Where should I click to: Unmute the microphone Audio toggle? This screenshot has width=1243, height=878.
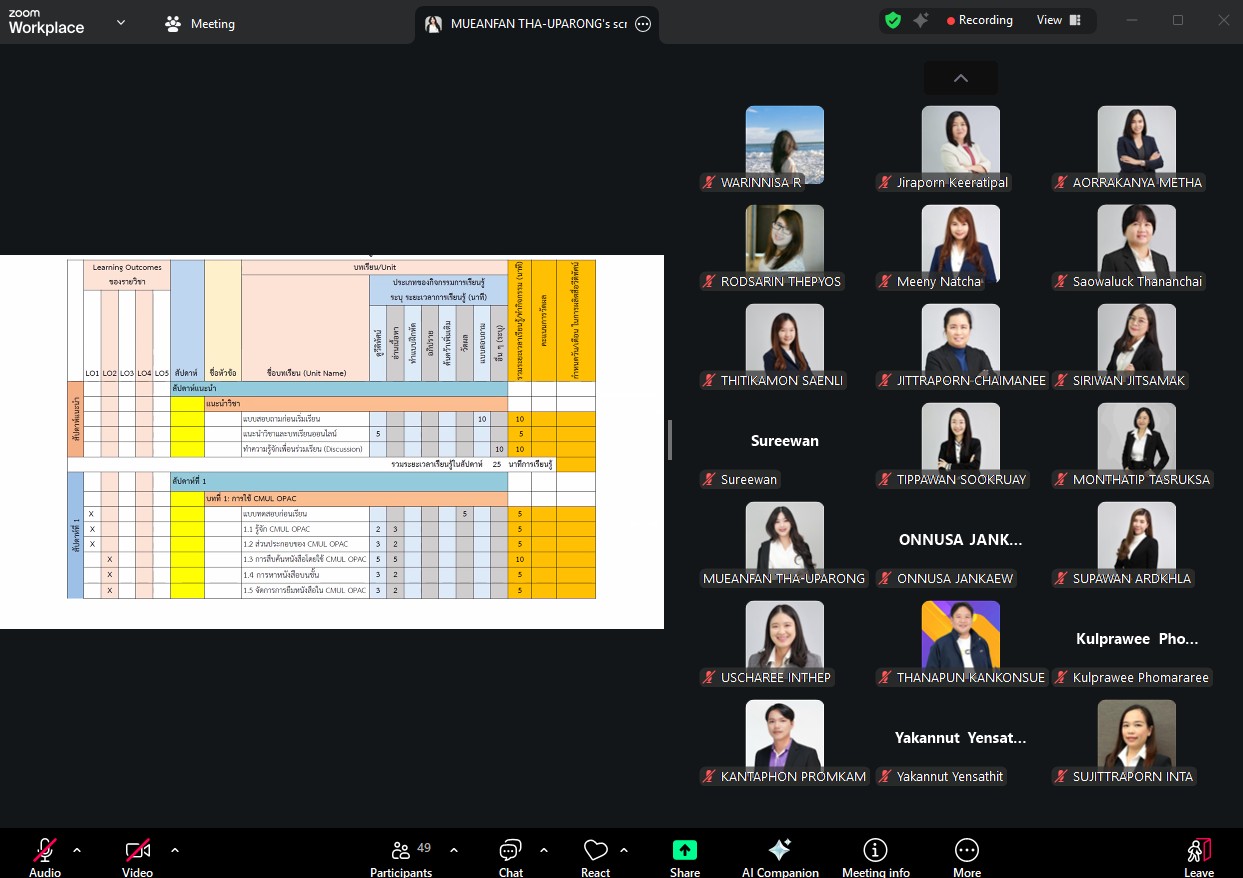[x=45, y=851]
